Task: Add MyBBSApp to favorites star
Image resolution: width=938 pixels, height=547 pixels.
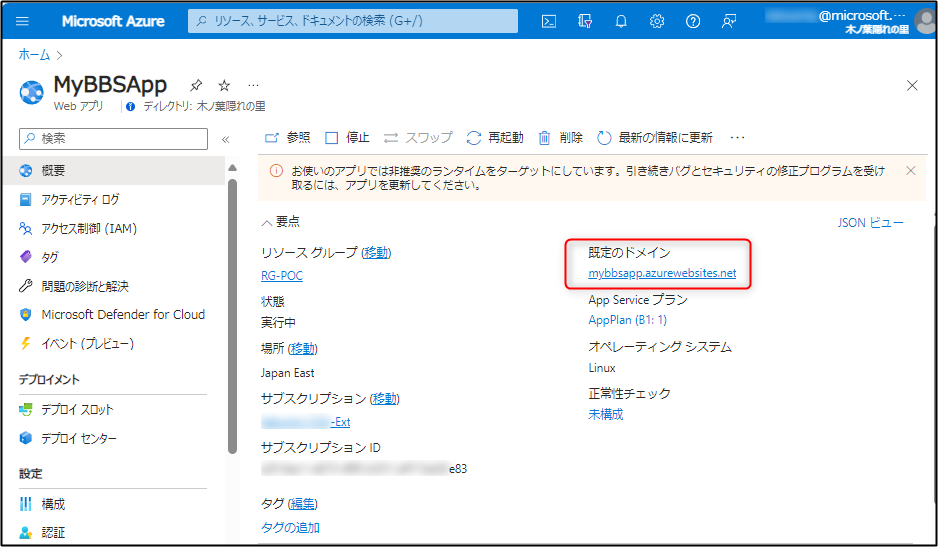Action: [x=224, y=85]
